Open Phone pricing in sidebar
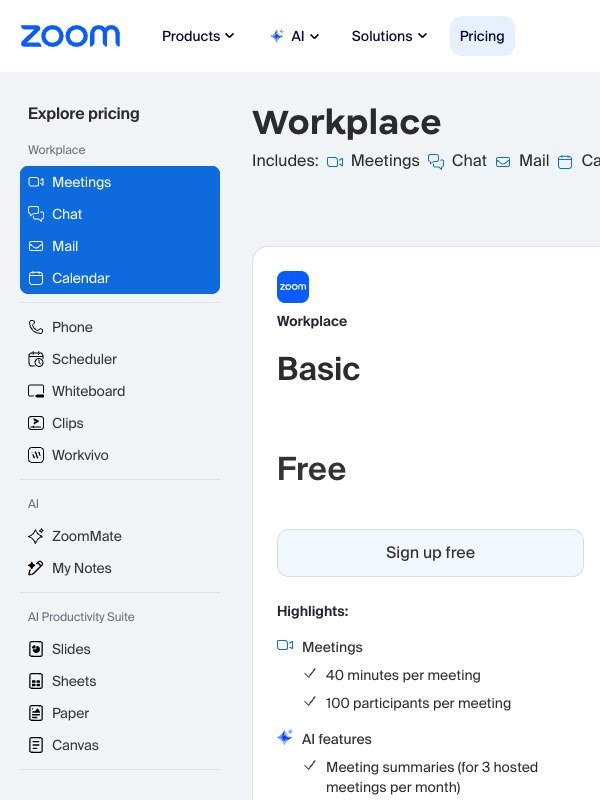600x800 pixels. point(72,327)
